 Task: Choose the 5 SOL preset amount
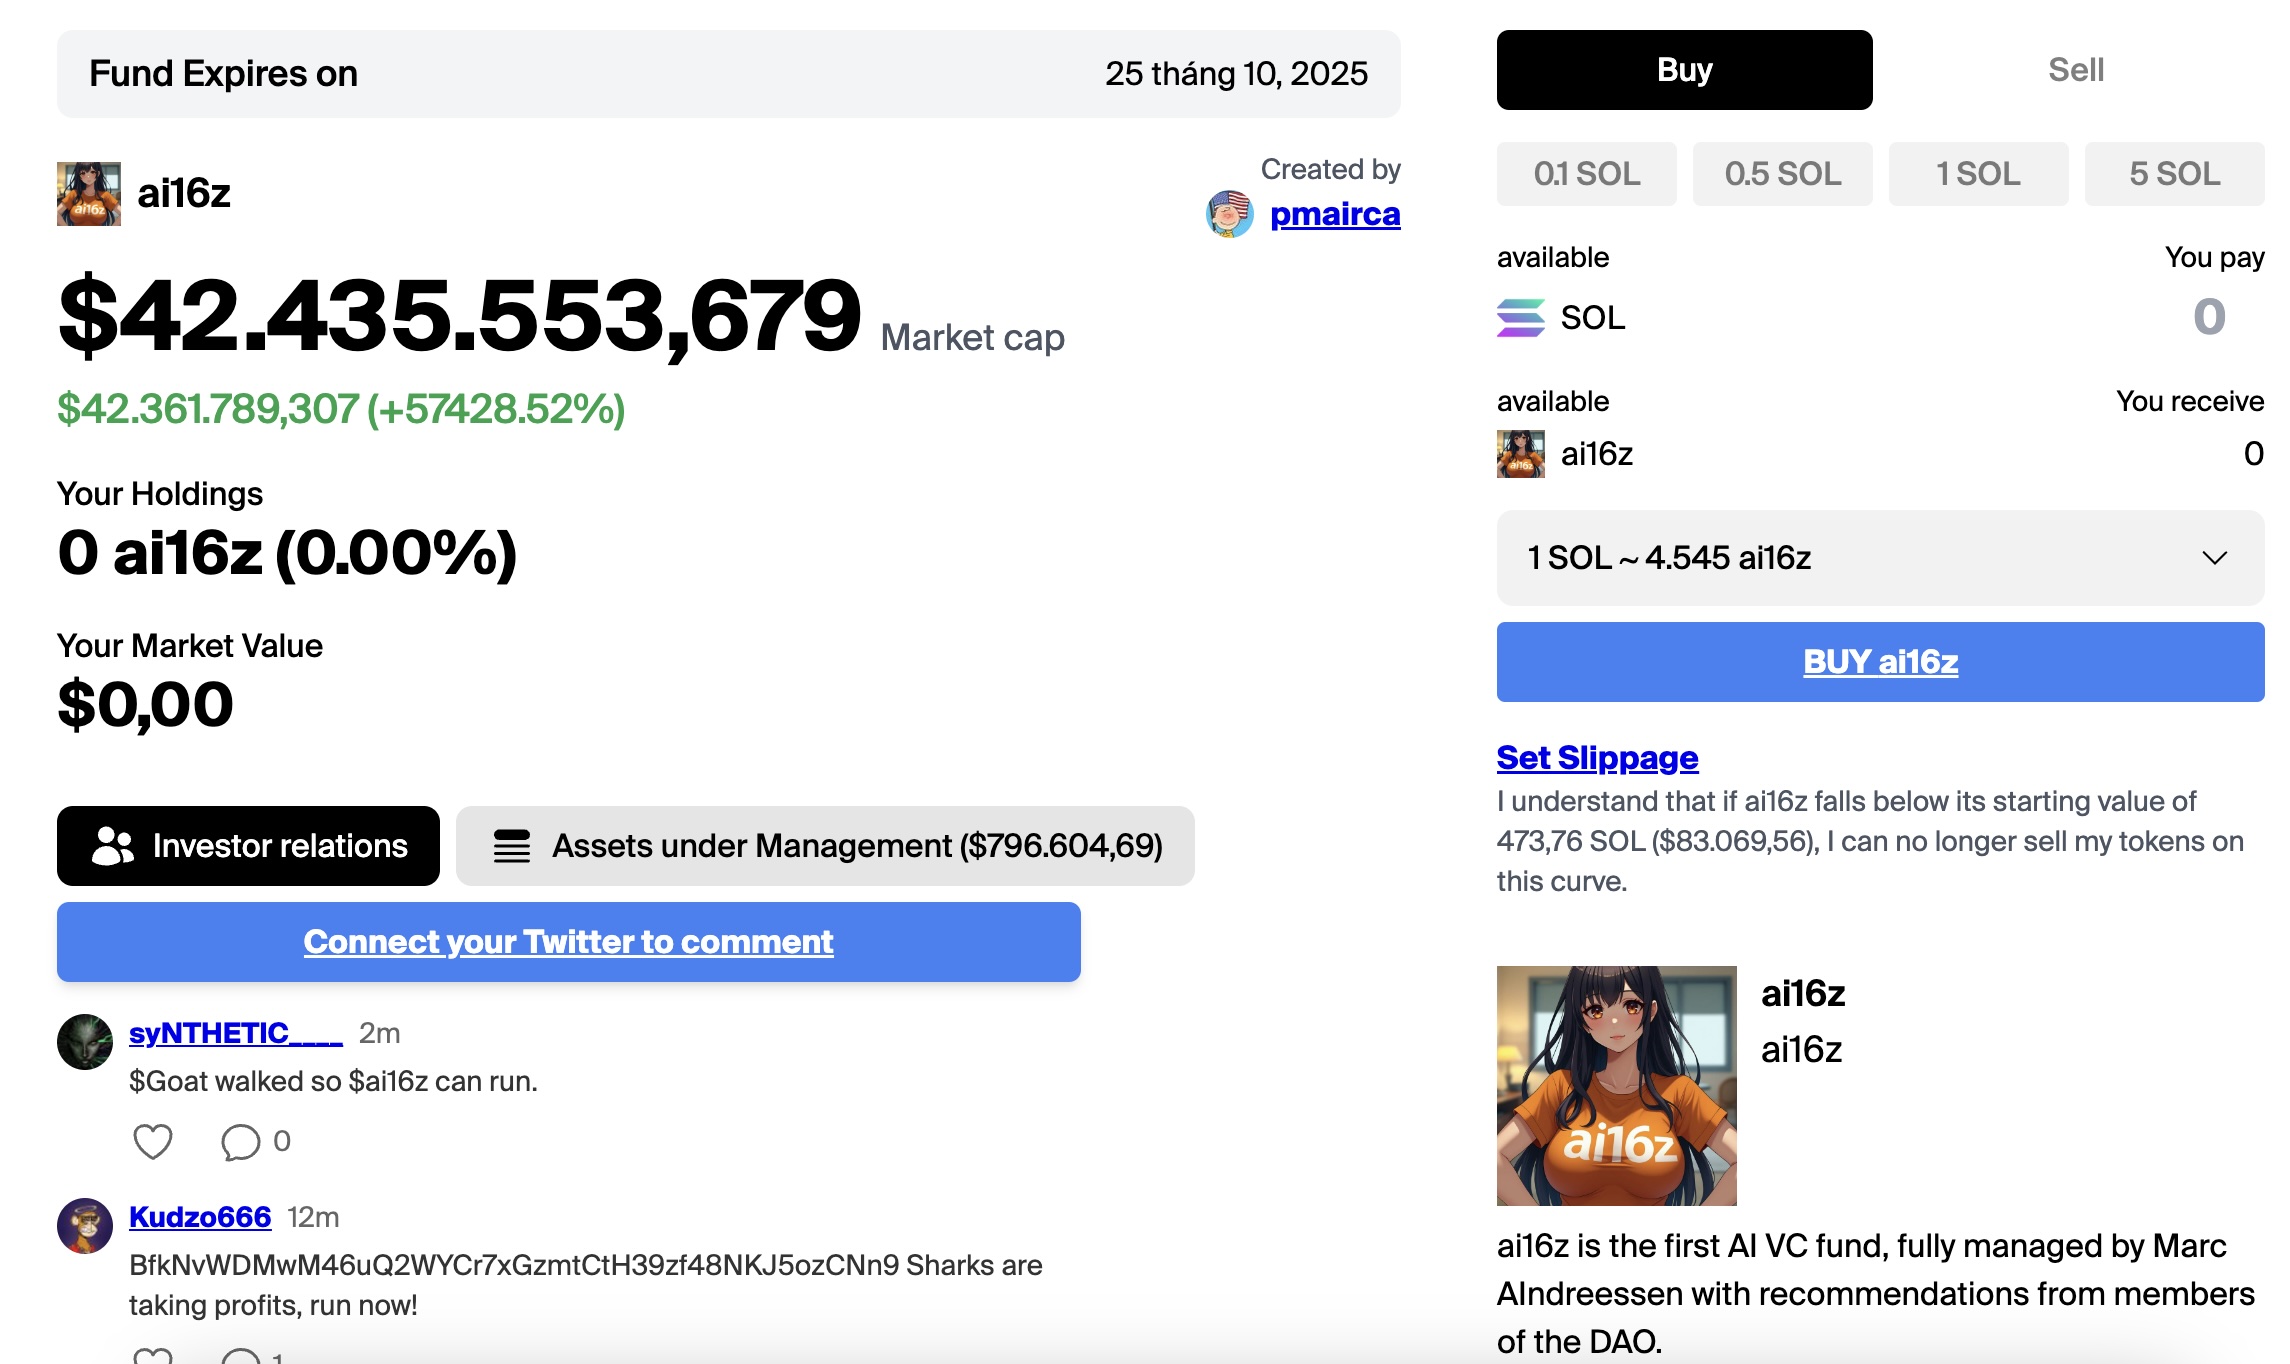[x=2174, y=174]
